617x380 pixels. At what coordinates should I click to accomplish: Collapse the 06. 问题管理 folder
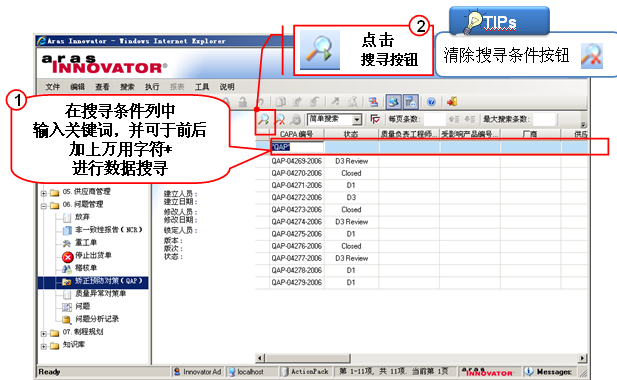[44, 205]
